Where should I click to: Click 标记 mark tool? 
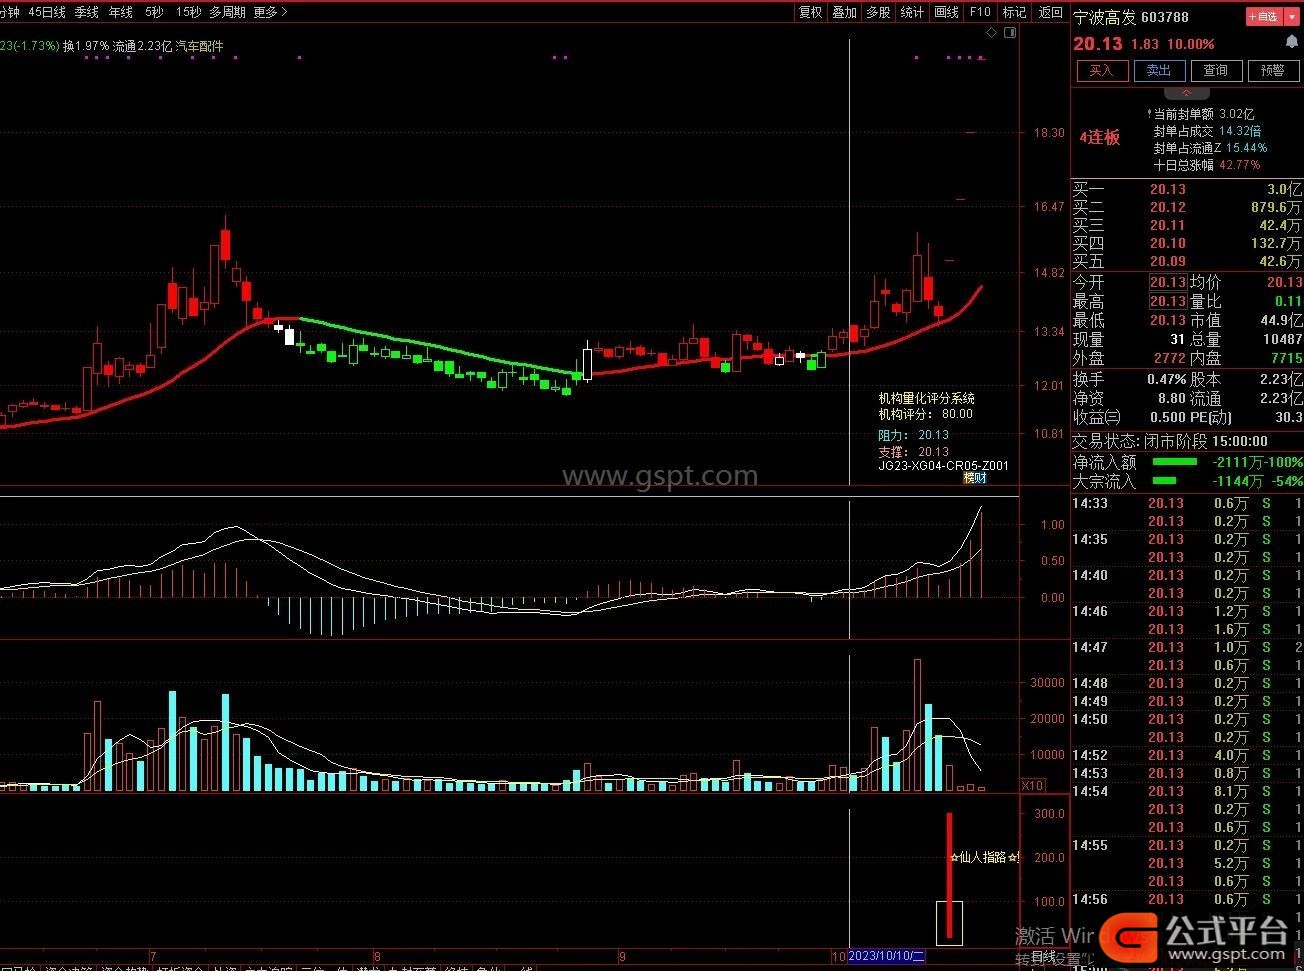[x=1014, y=12]
